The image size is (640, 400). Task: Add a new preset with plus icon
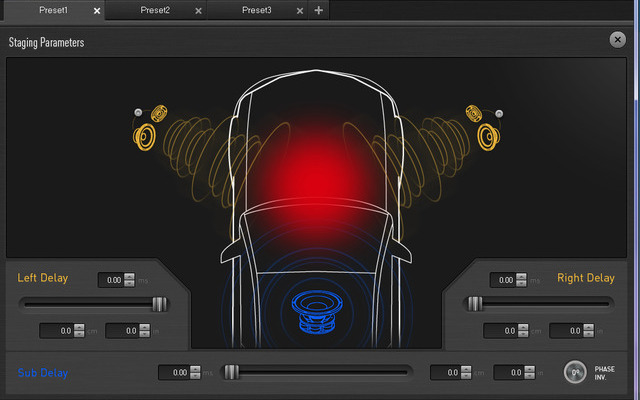point(319,10)
